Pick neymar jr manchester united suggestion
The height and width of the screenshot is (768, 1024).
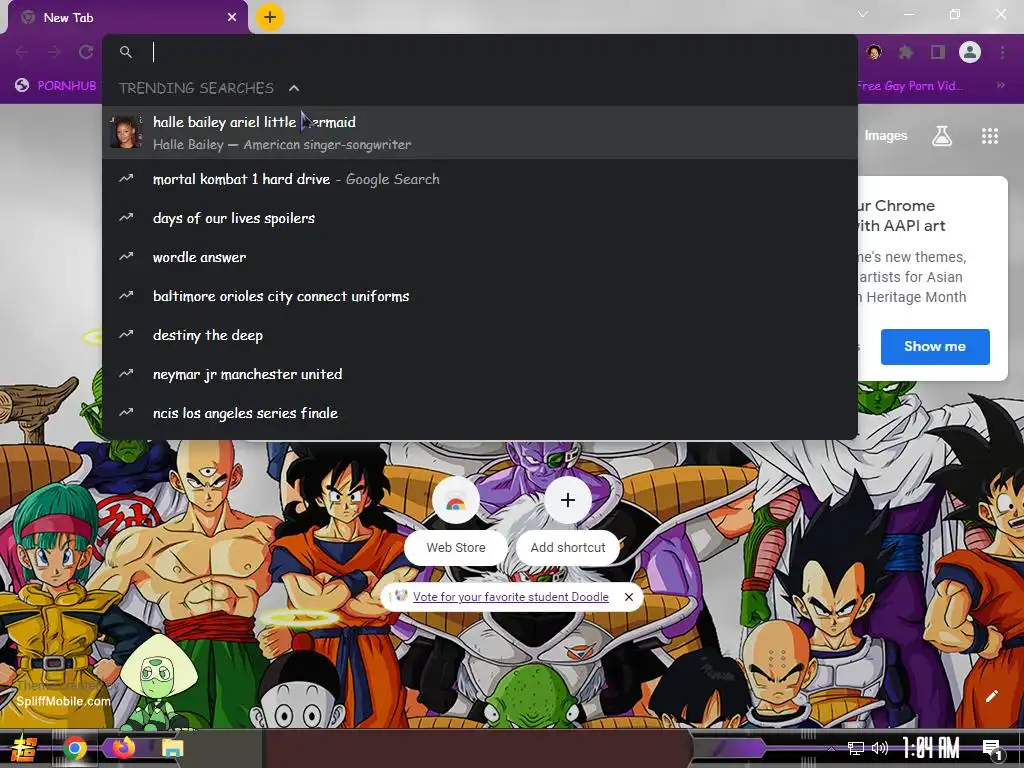click(x=479, y=374)
